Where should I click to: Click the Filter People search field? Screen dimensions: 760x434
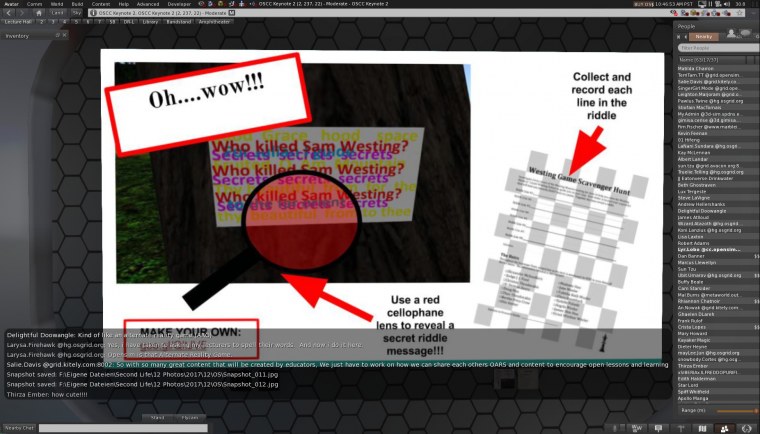(714, 47)
